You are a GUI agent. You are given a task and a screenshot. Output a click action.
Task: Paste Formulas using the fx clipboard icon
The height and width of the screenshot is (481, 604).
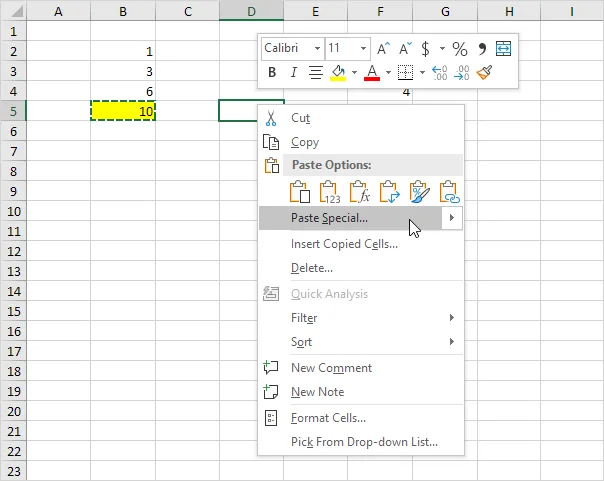pos(360,191)
